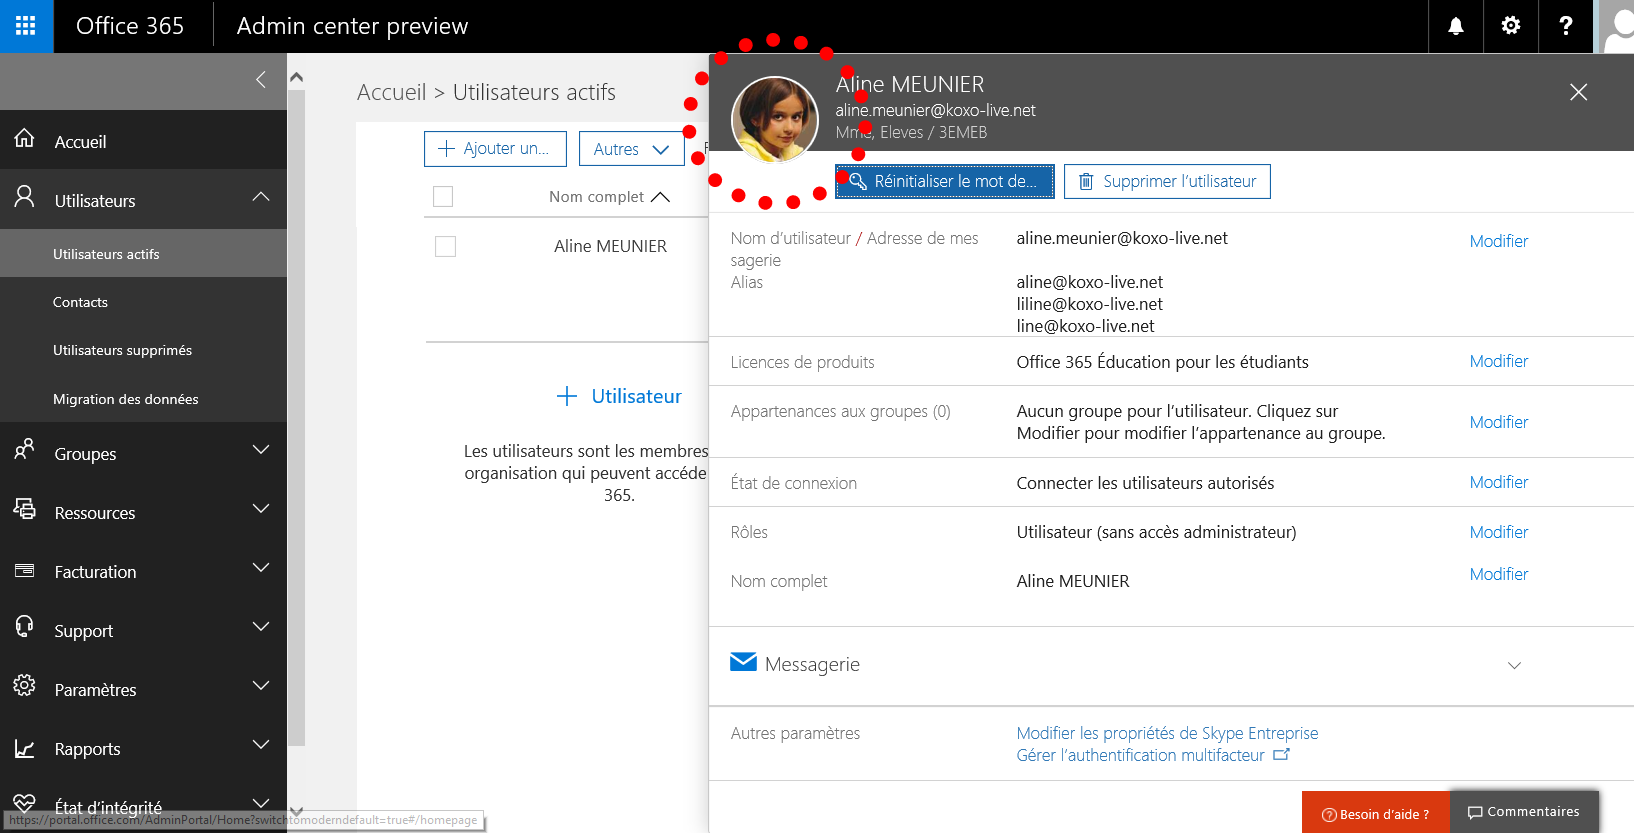
Task: Click Modifier for Appartenances aux groupes
Action: pos(1498,422)
